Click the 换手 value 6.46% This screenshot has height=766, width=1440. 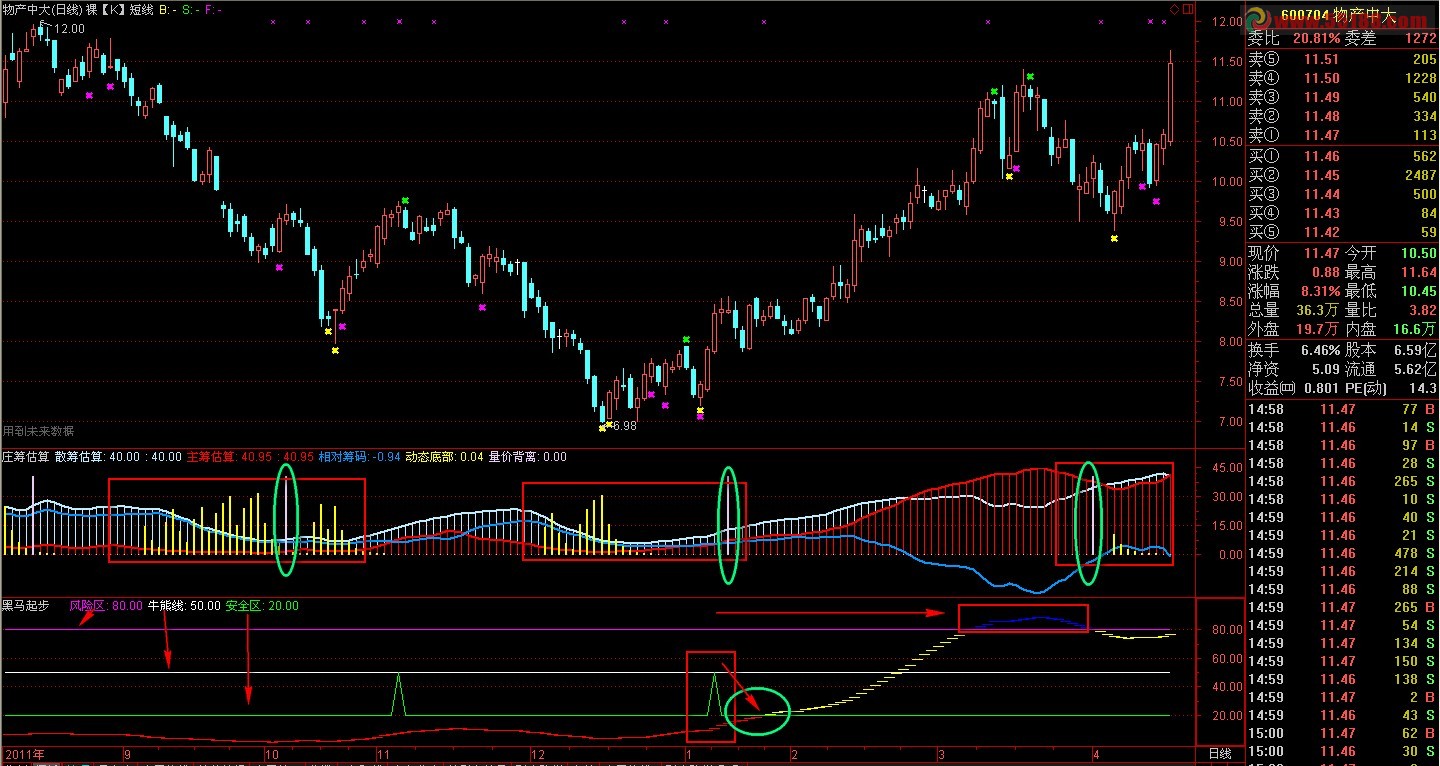[1319, 350]
